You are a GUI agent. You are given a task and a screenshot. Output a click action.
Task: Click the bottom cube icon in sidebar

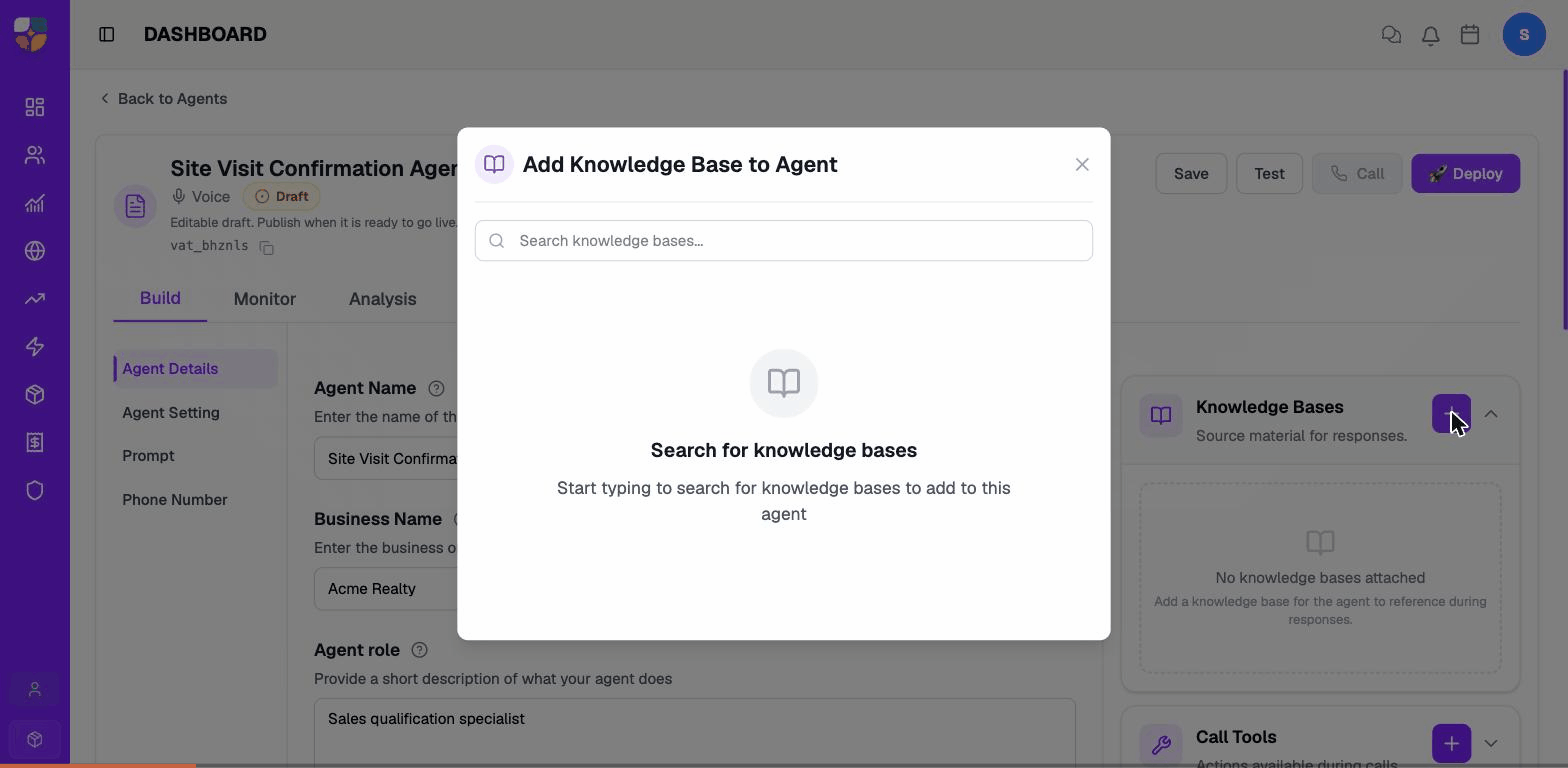click(x=35, y=740)
